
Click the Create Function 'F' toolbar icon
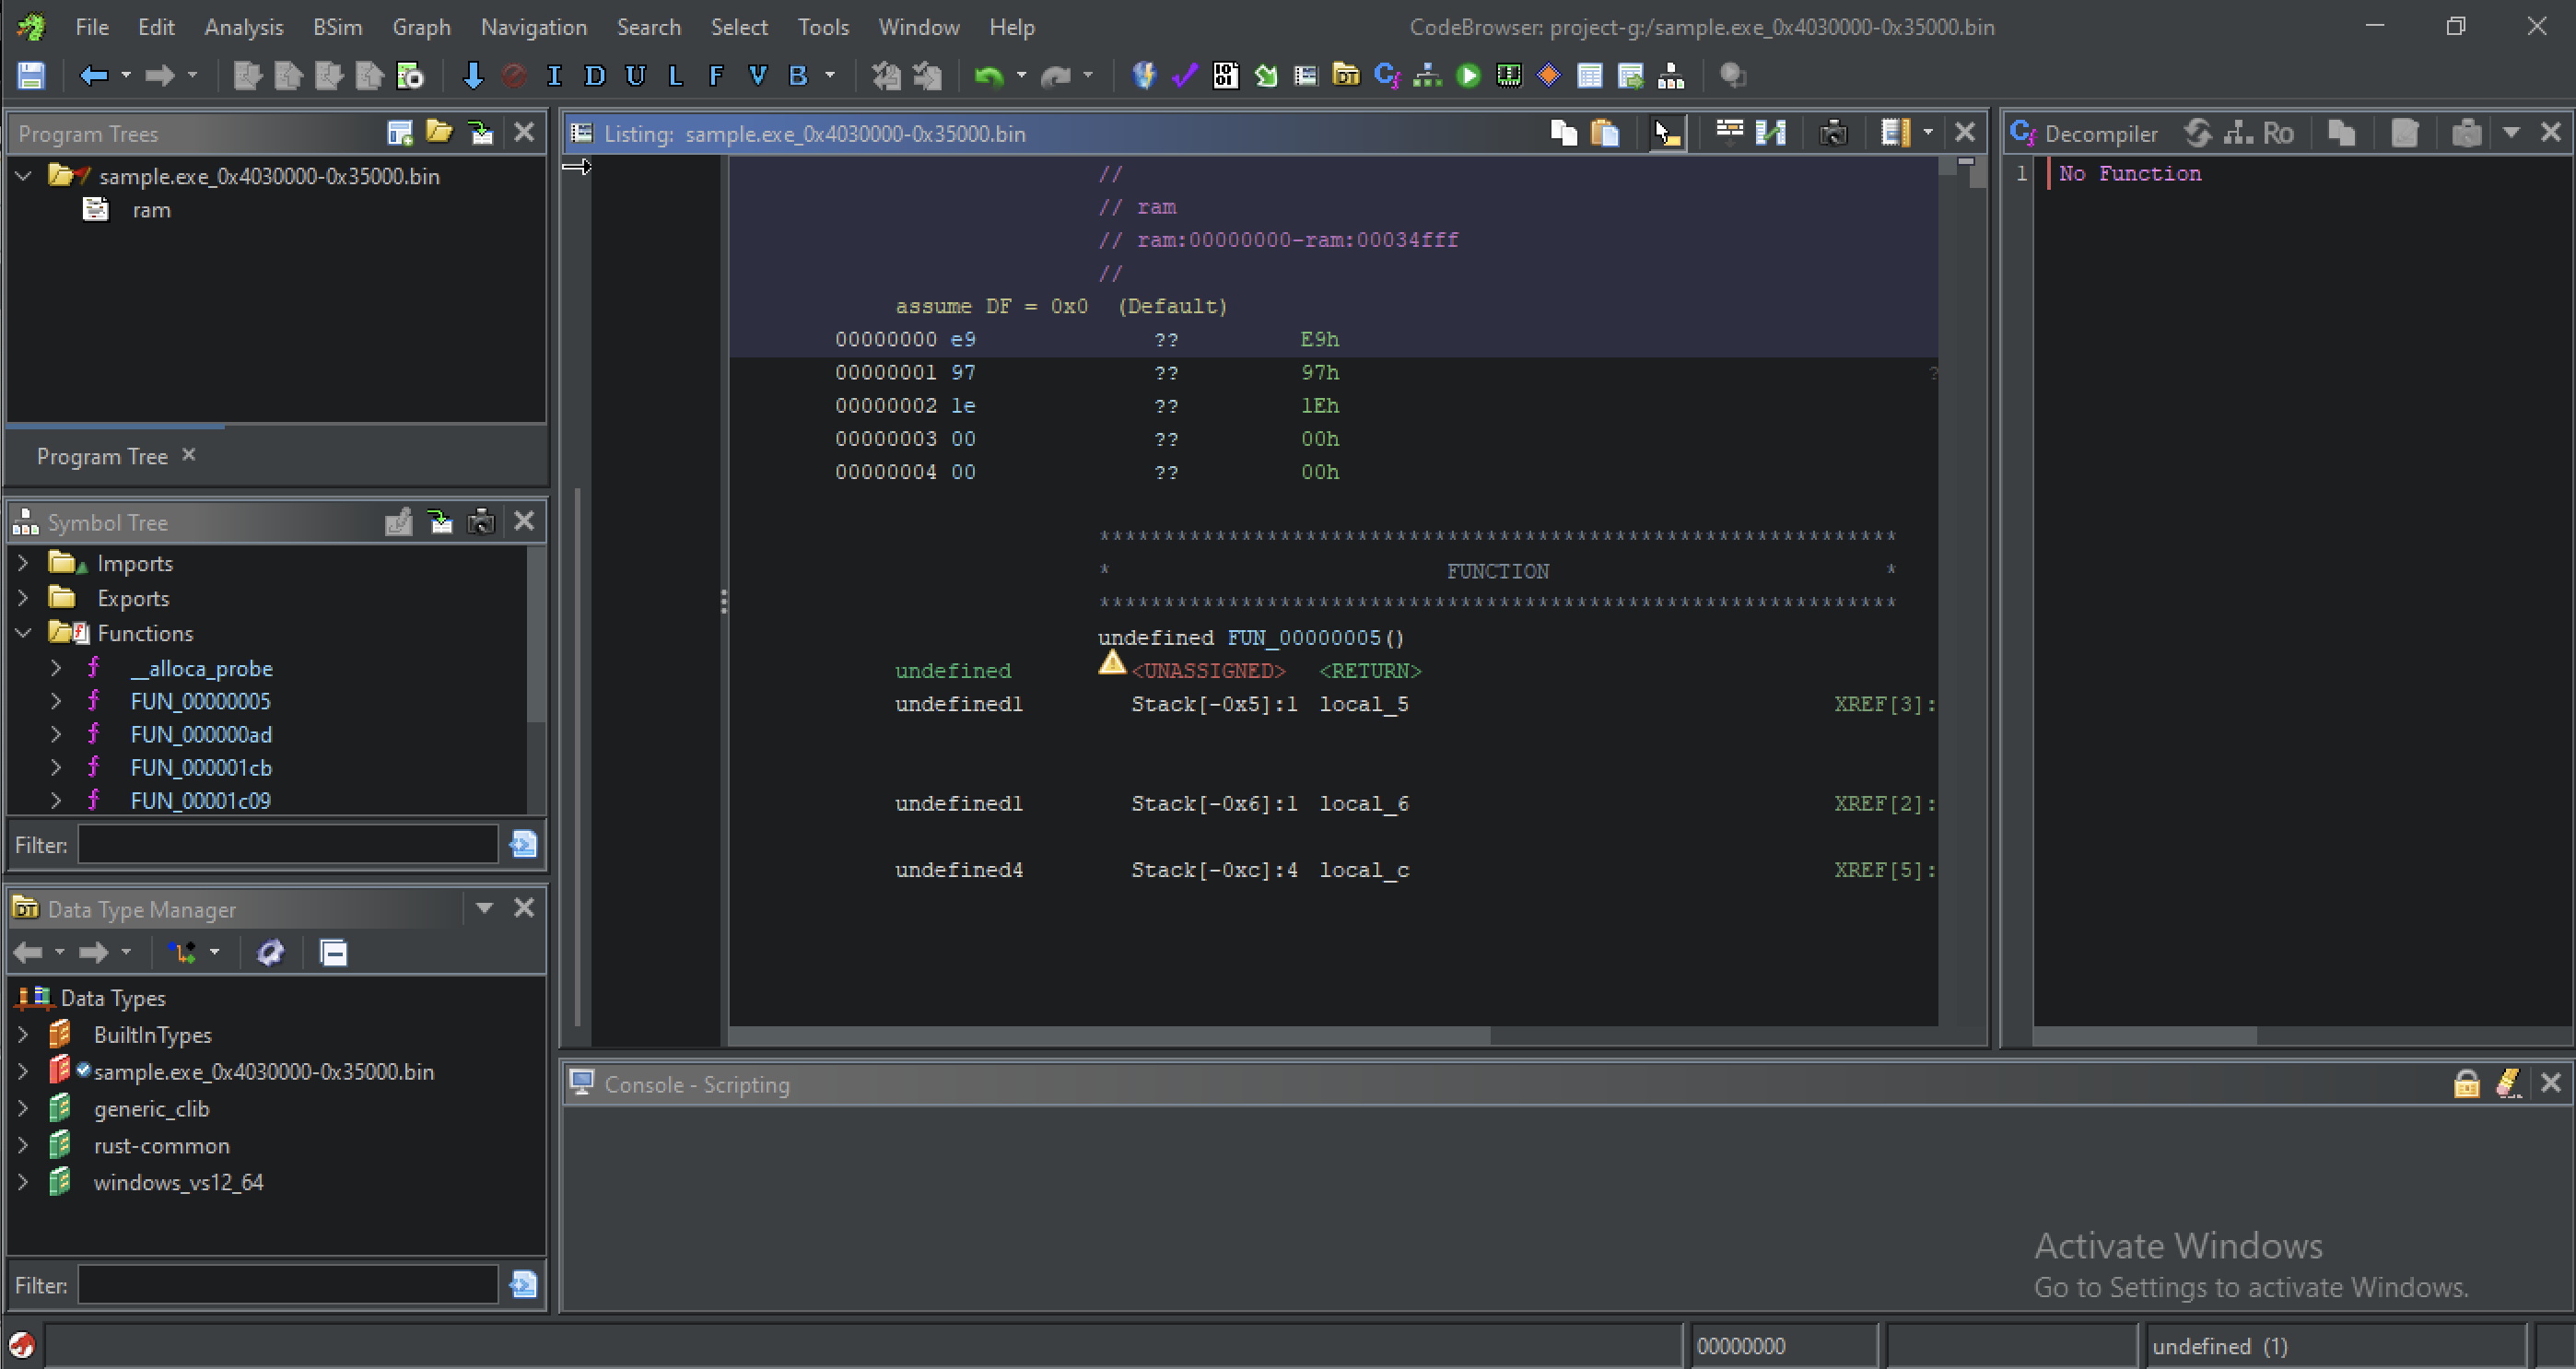715,75
